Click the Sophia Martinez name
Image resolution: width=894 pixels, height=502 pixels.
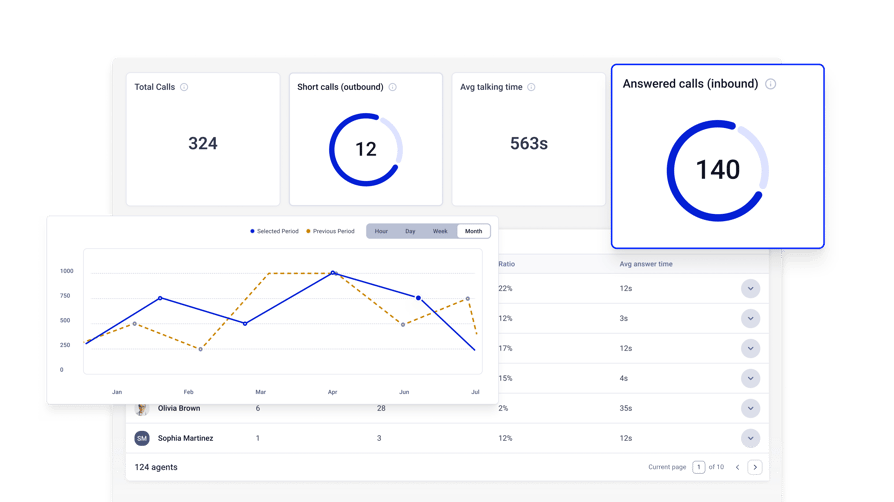[x=185, y=438]
